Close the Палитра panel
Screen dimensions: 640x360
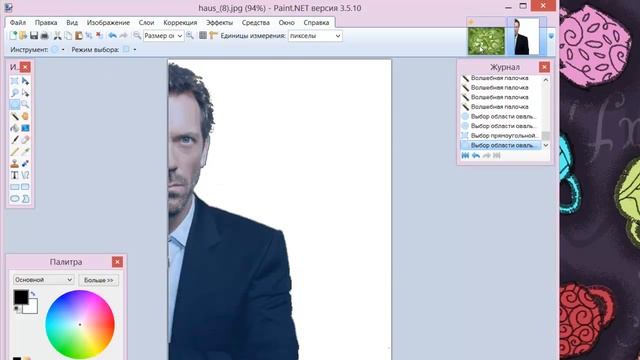(x=117, y=262)
